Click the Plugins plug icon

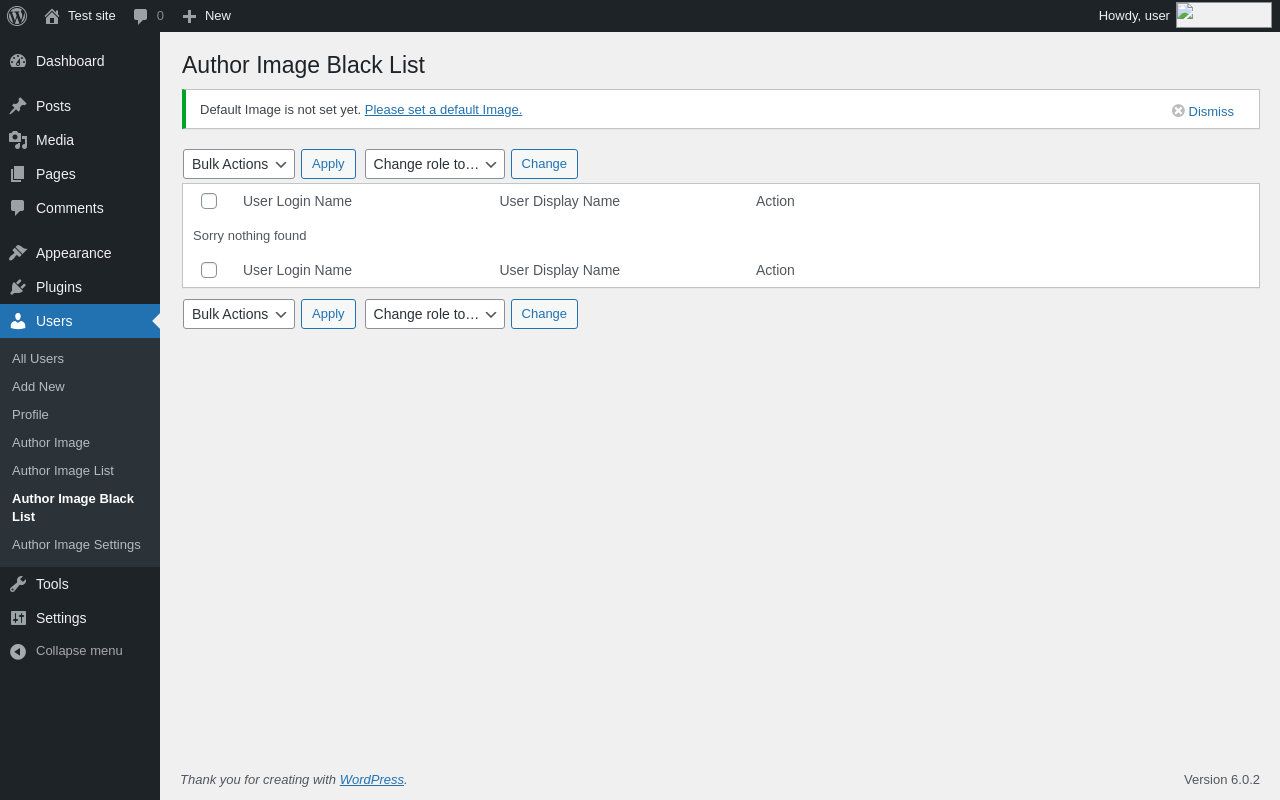point(18,287)
